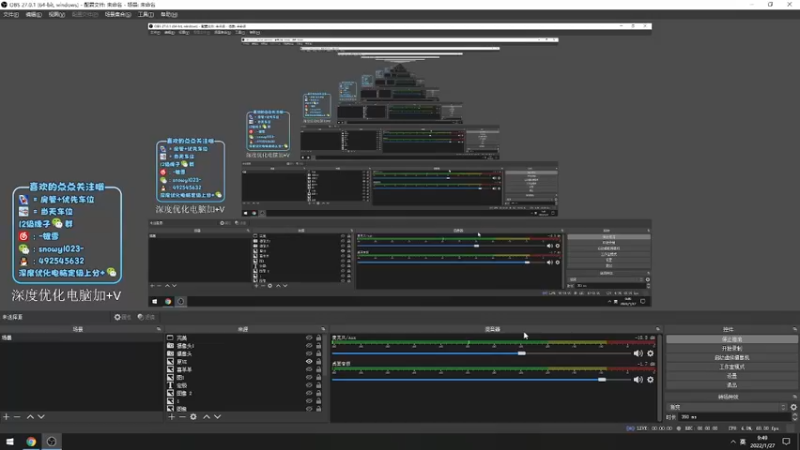Image resolution: width=800 pixels, height=450 pixels.
Task: Pop out the Scenes dock via its header icon
Action: (x=159, y=329)
